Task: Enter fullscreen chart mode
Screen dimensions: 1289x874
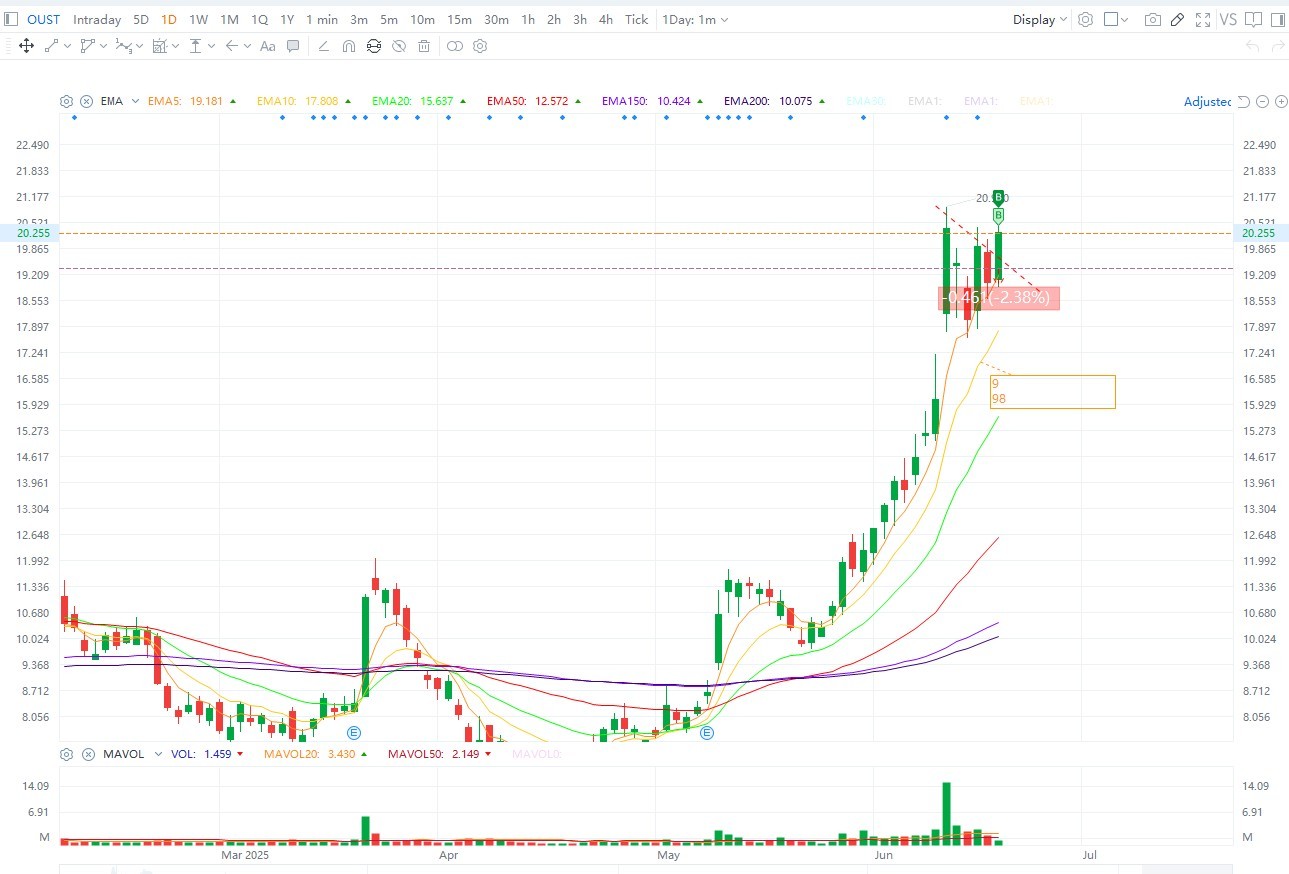Action: 1203,19
